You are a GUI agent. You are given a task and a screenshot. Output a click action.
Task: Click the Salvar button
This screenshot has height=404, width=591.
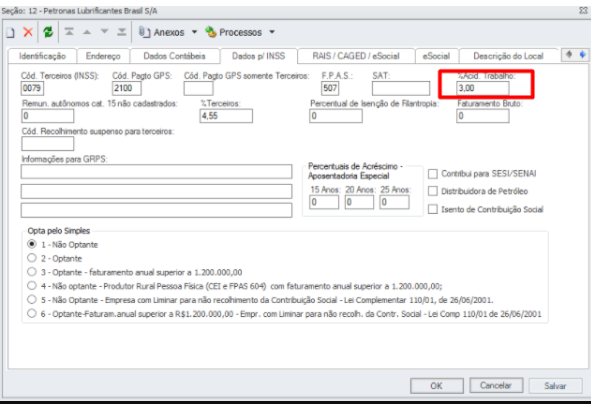point(555,386)
